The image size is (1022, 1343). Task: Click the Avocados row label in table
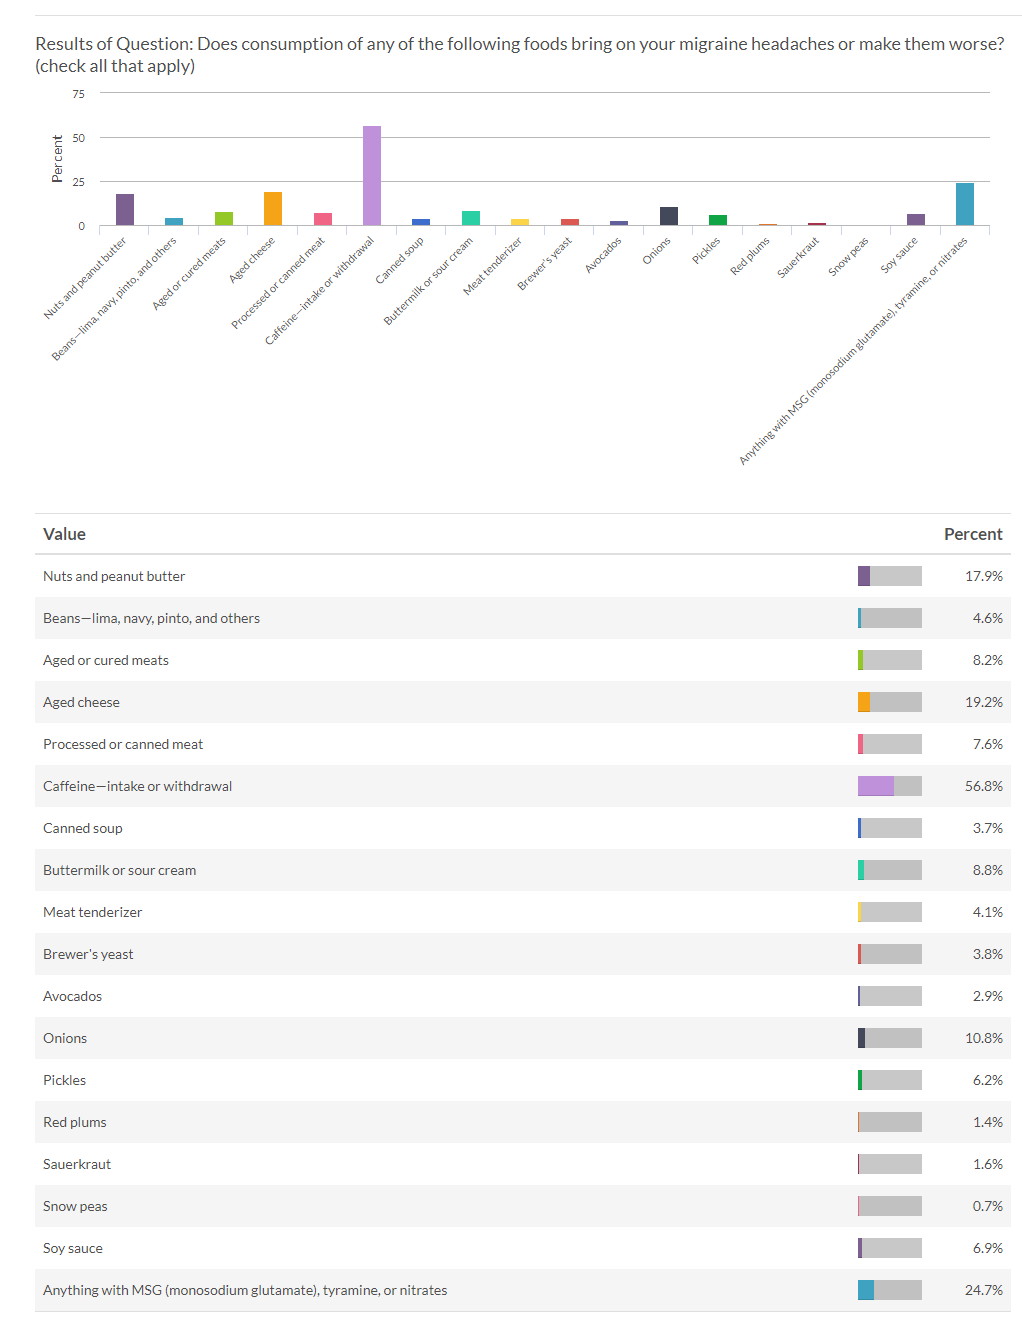[x=72, y=996]
